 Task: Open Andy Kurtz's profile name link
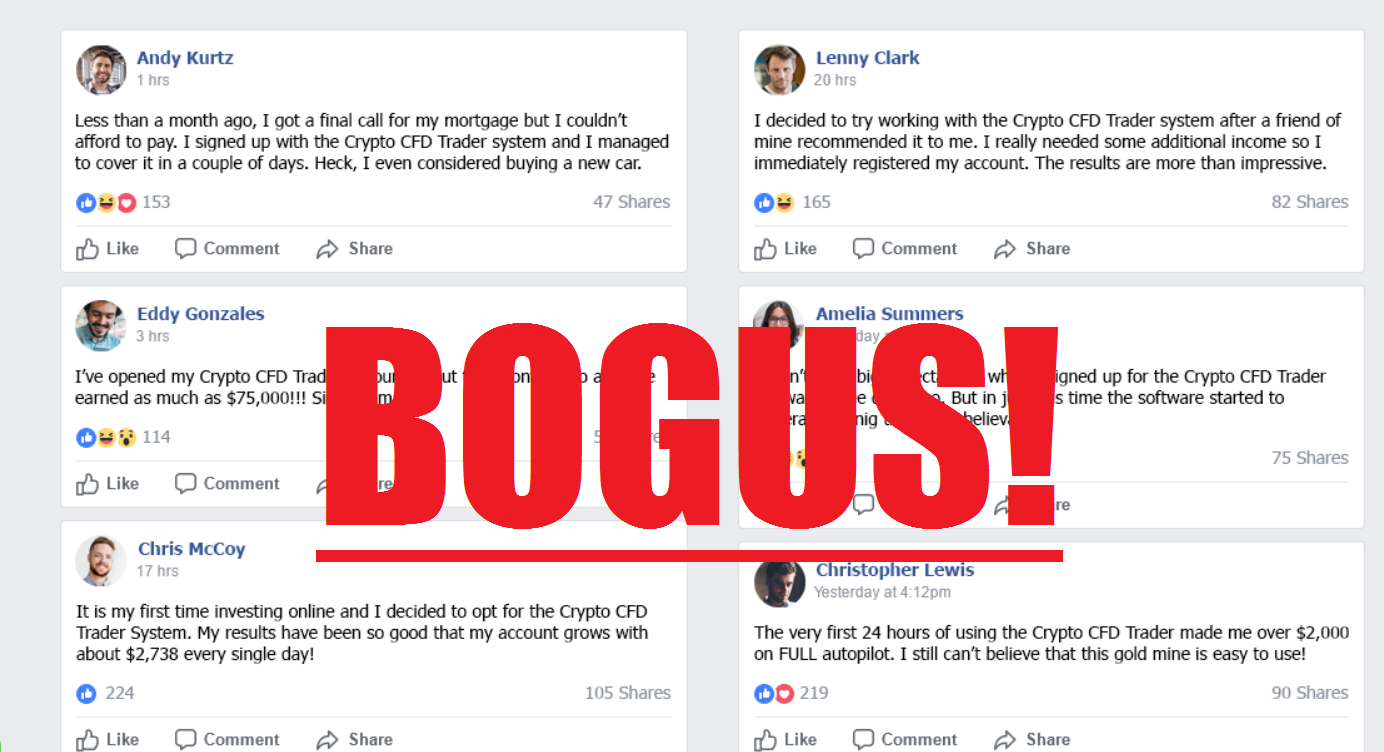pyautogui.click(x=185, y=58)
